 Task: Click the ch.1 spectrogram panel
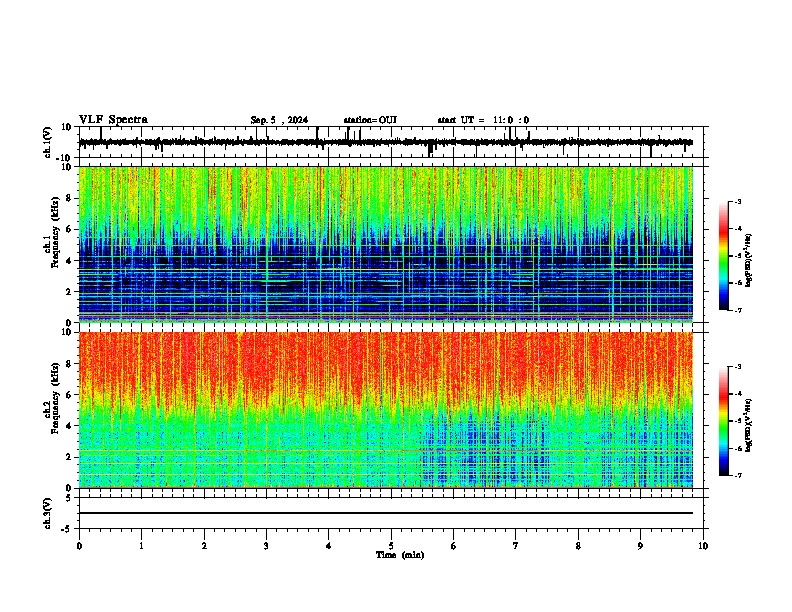click(x=386, y=244)
